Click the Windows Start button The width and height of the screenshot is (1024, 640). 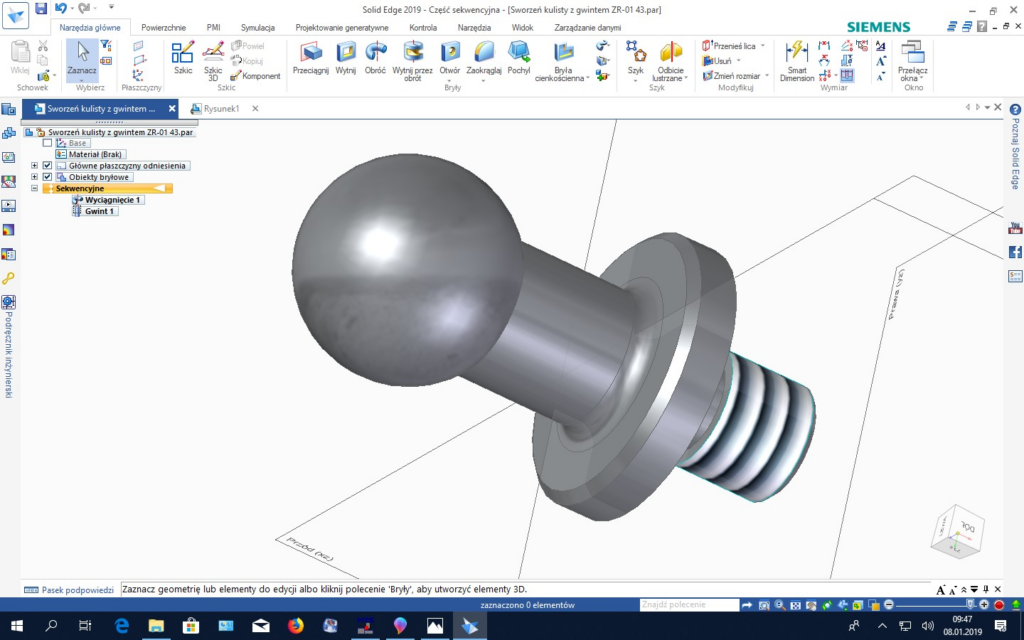pos(16,626)
